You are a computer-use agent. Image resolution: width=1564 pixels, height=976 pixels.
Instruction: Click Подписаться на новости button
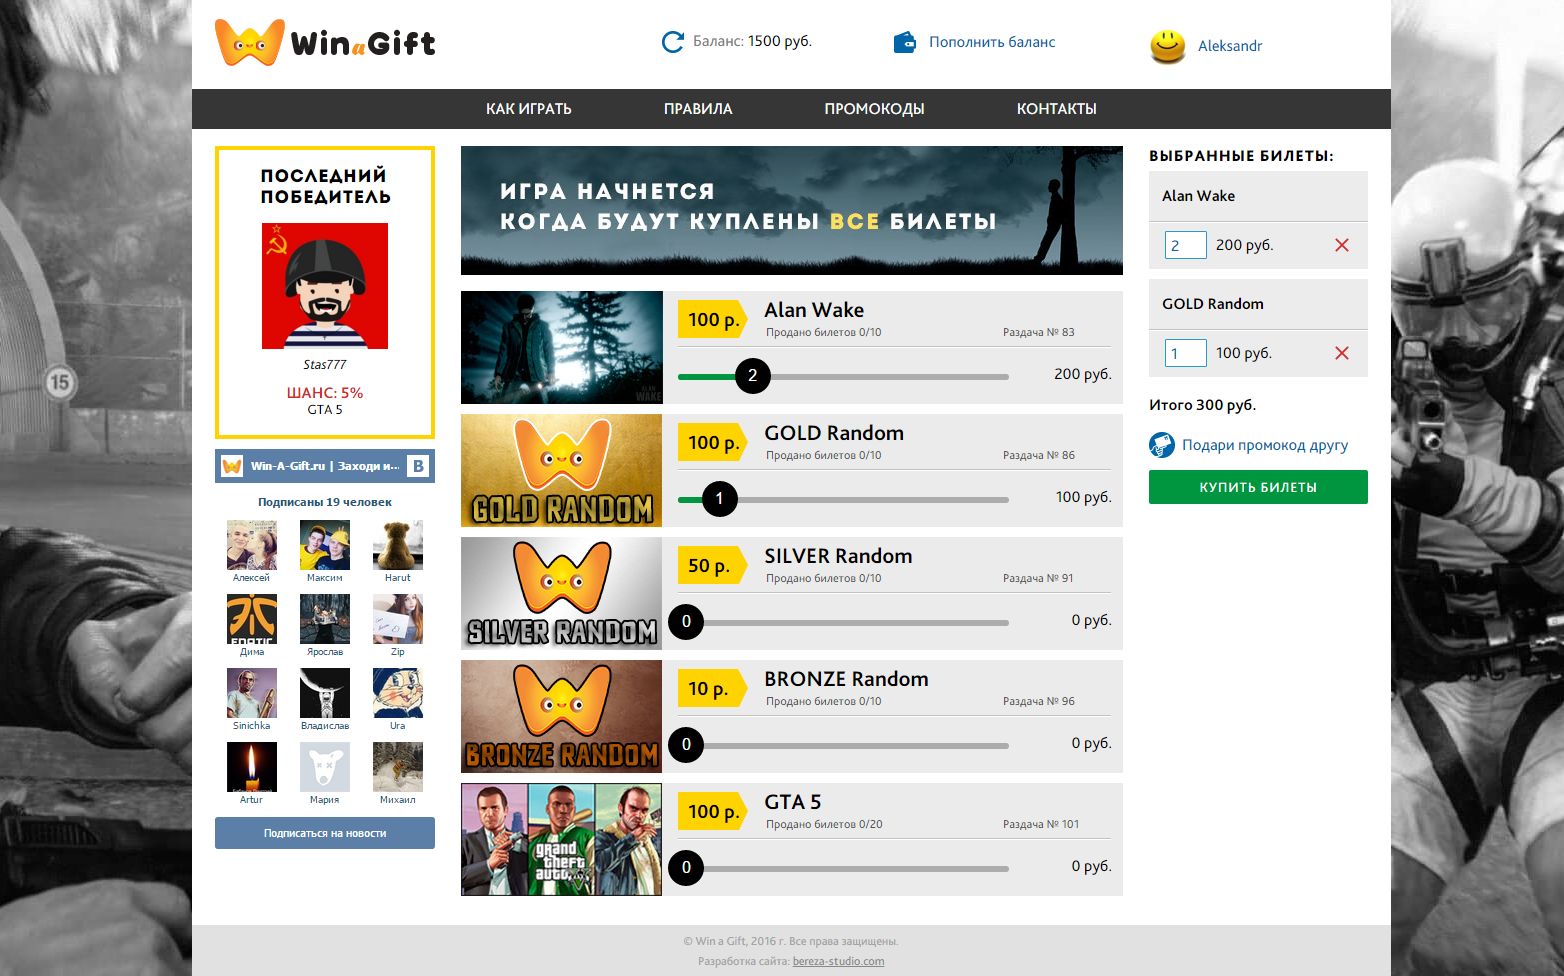pos(324,832)
